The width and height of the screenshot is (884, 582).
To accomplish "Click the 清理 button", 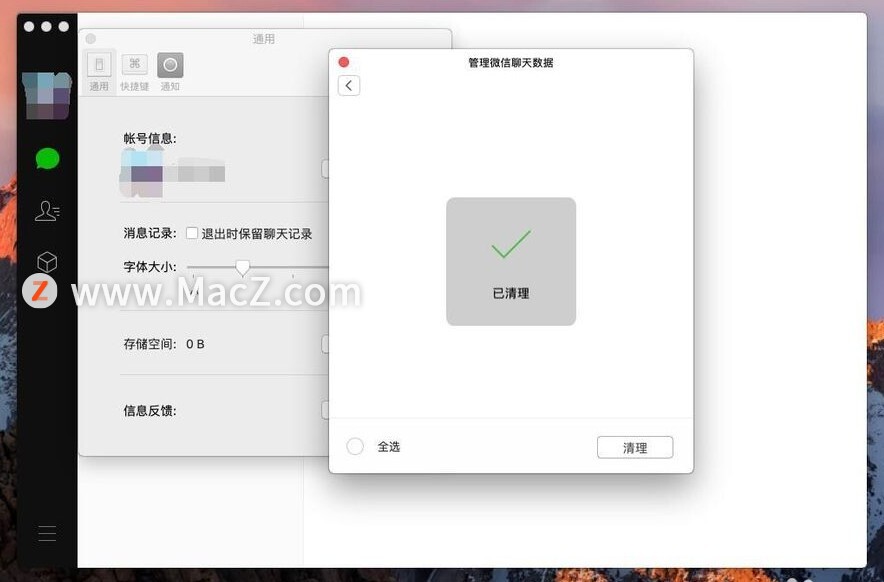I will (x=635, y=447).
